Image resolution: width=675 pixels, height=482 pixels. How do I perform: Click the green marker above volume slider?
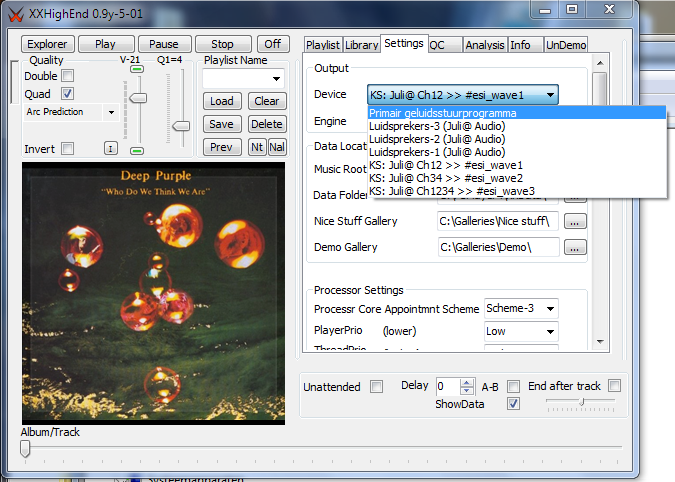(137, 69)
